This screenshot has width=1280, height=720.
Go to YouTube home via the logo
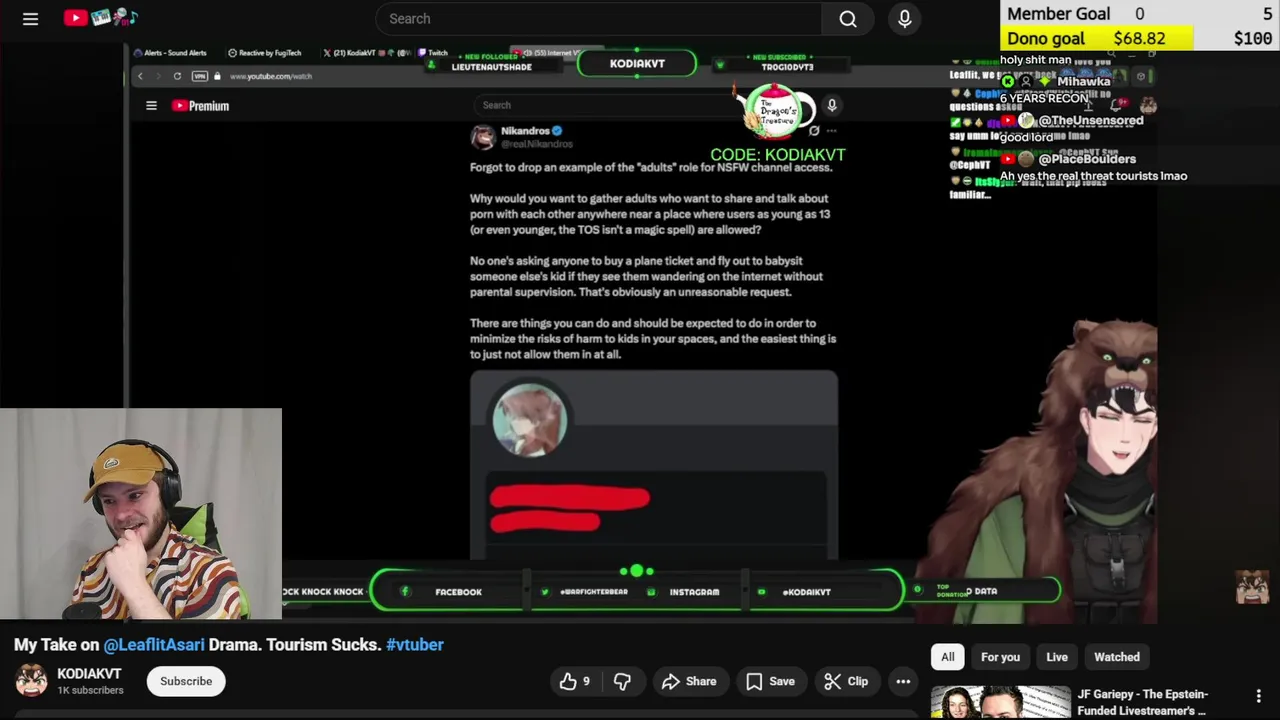pyautogui.click(x=101, y=18)
